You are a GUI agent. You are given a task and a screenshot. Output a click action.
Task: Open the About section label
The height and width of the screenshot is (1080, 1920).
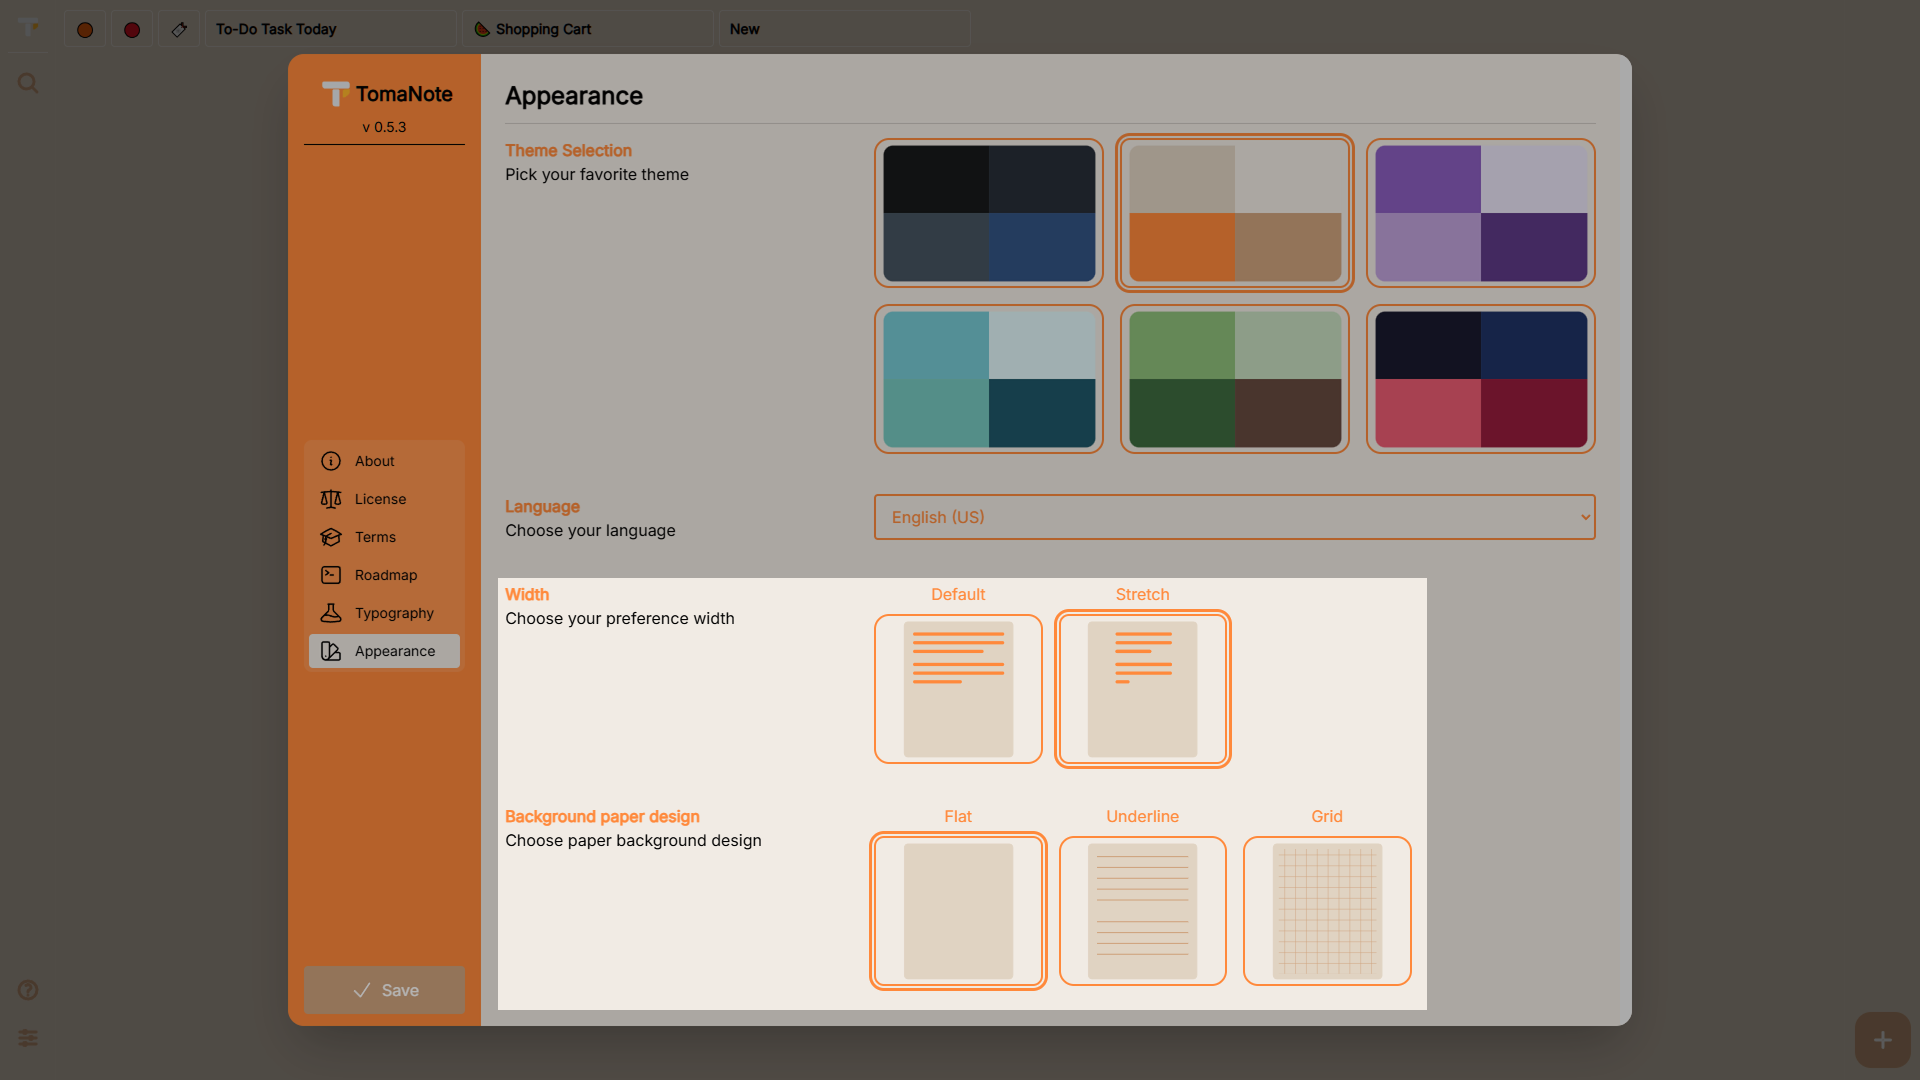point(375,461)
